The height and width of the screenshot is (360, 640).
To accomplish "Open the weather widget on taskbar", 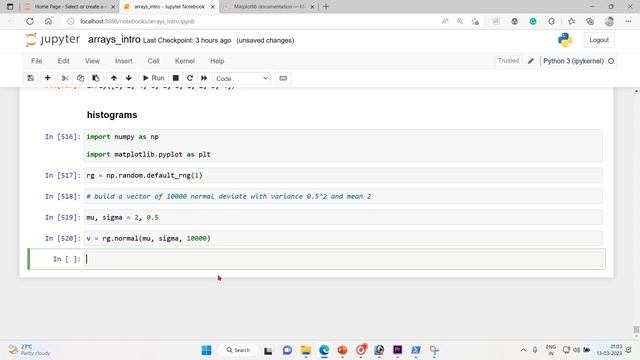I will pyautogui.click(x=29, y=350).
